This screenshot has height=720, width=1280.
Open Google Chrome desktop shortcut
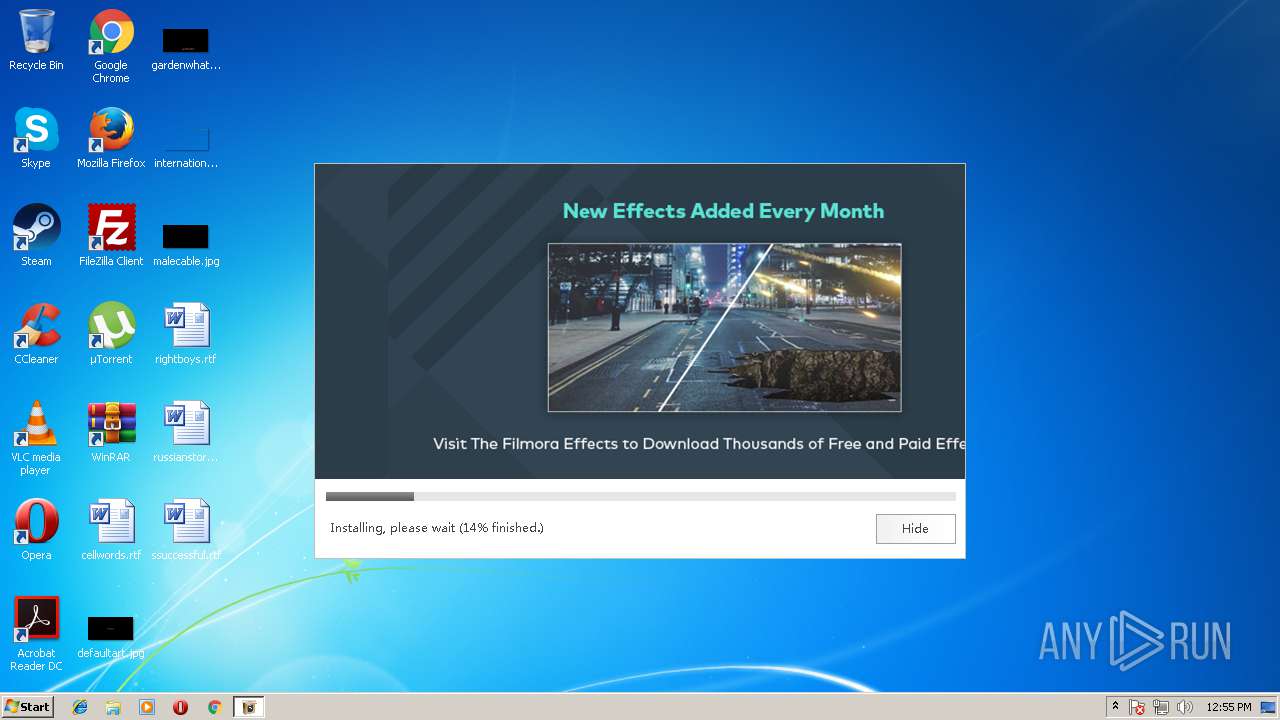111,46
